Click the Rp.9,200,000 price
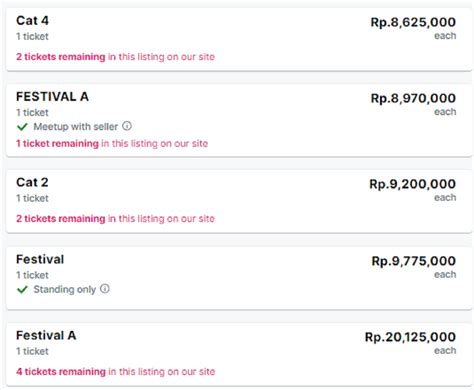The image size is (474, 390). pos(413,184)
